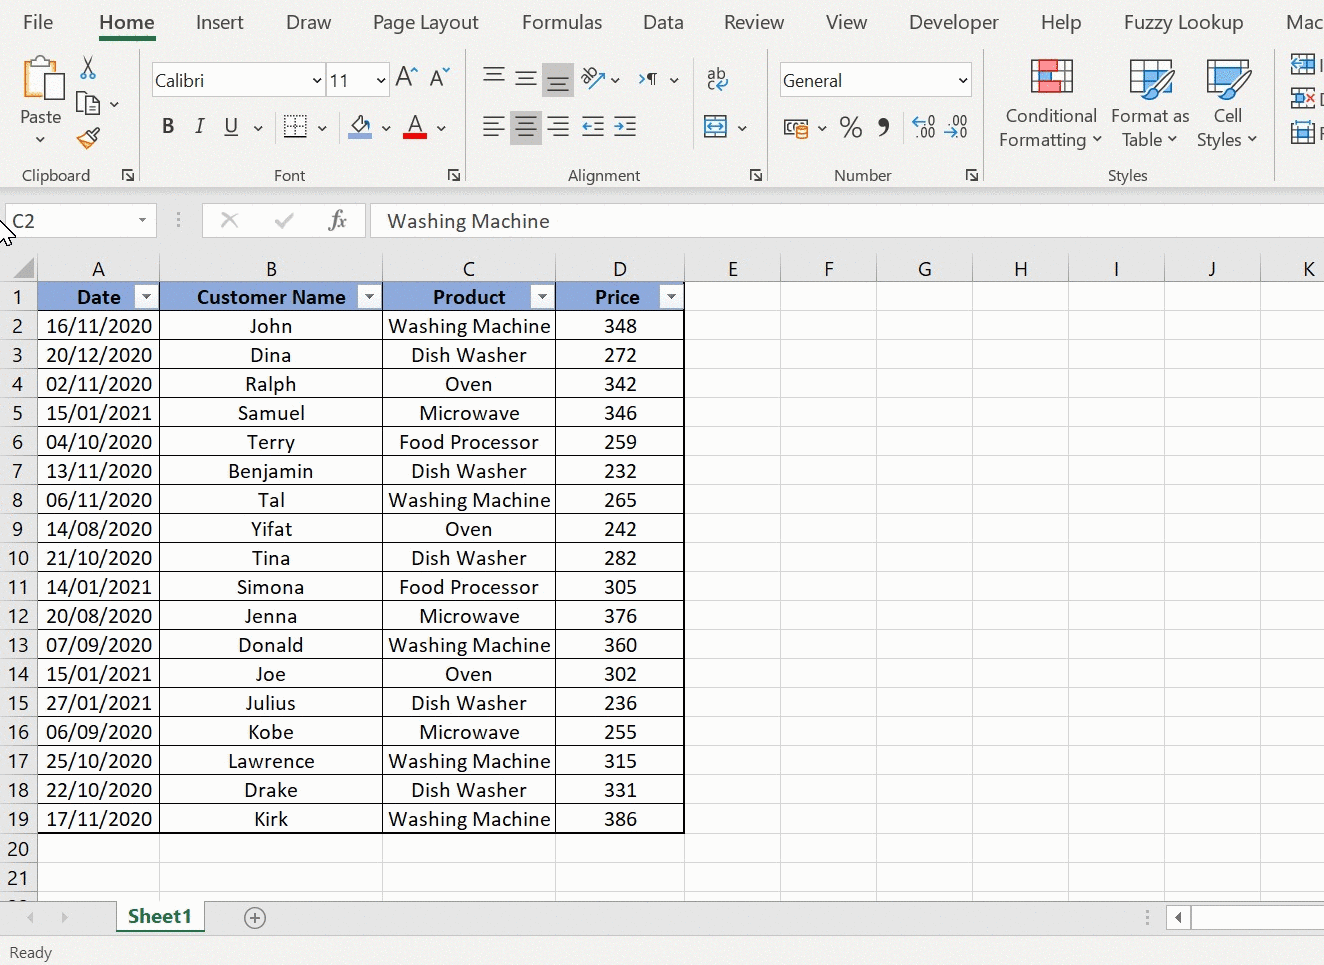This screenshot has height=965, width=1324.
Task: Open the Product column filter dropdown
Action: click(541, 297)
